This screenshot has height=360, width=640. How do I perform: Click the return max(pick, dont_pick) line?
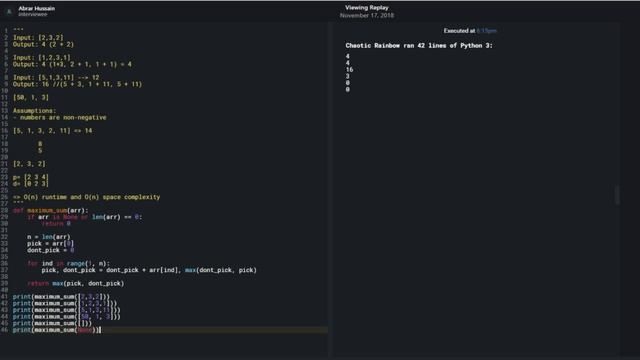76,283
